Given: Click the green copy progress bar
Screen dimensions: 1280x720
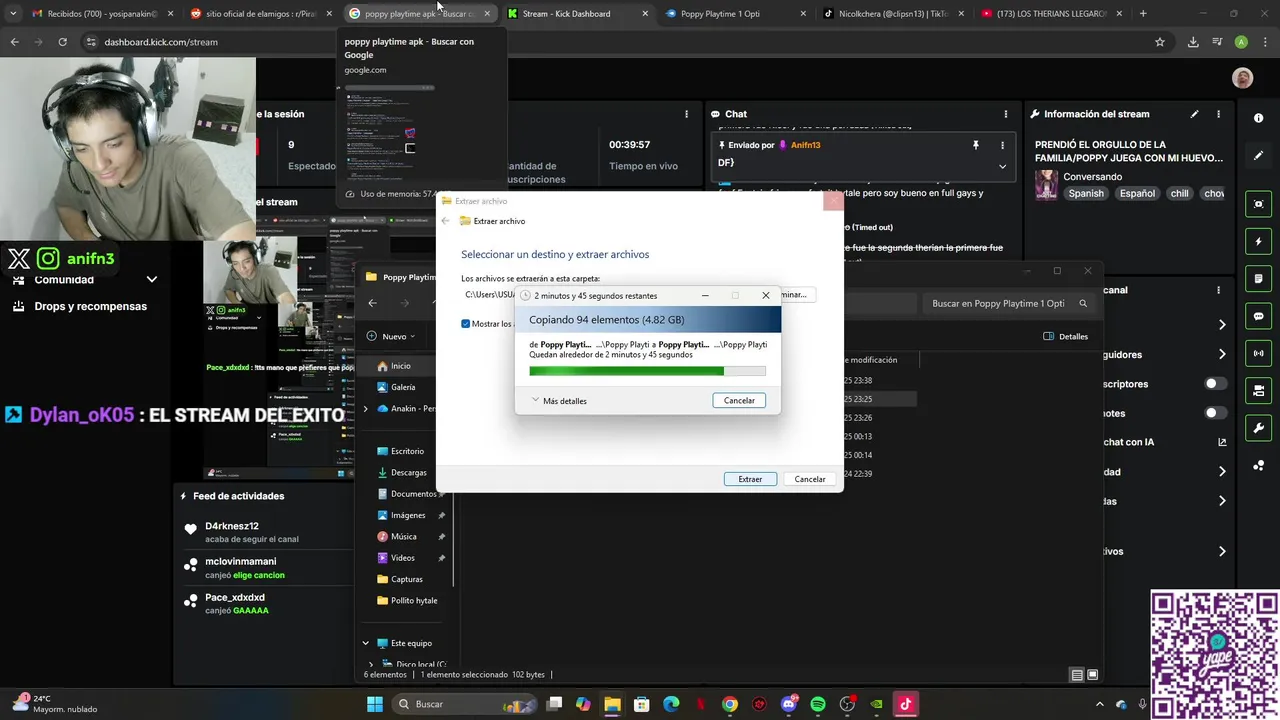Looking at the screenshot, I should [x=647, y=371].
